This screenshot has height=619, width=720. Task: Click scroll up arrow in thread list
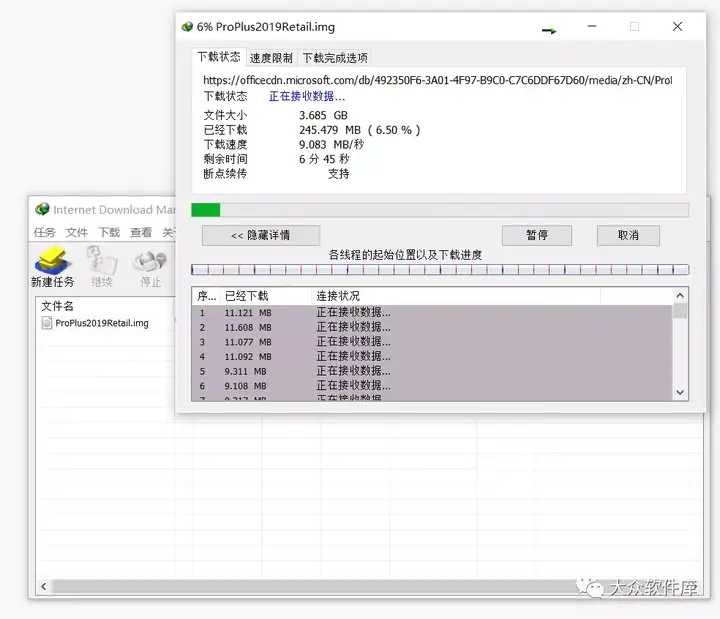coord(680,296)
